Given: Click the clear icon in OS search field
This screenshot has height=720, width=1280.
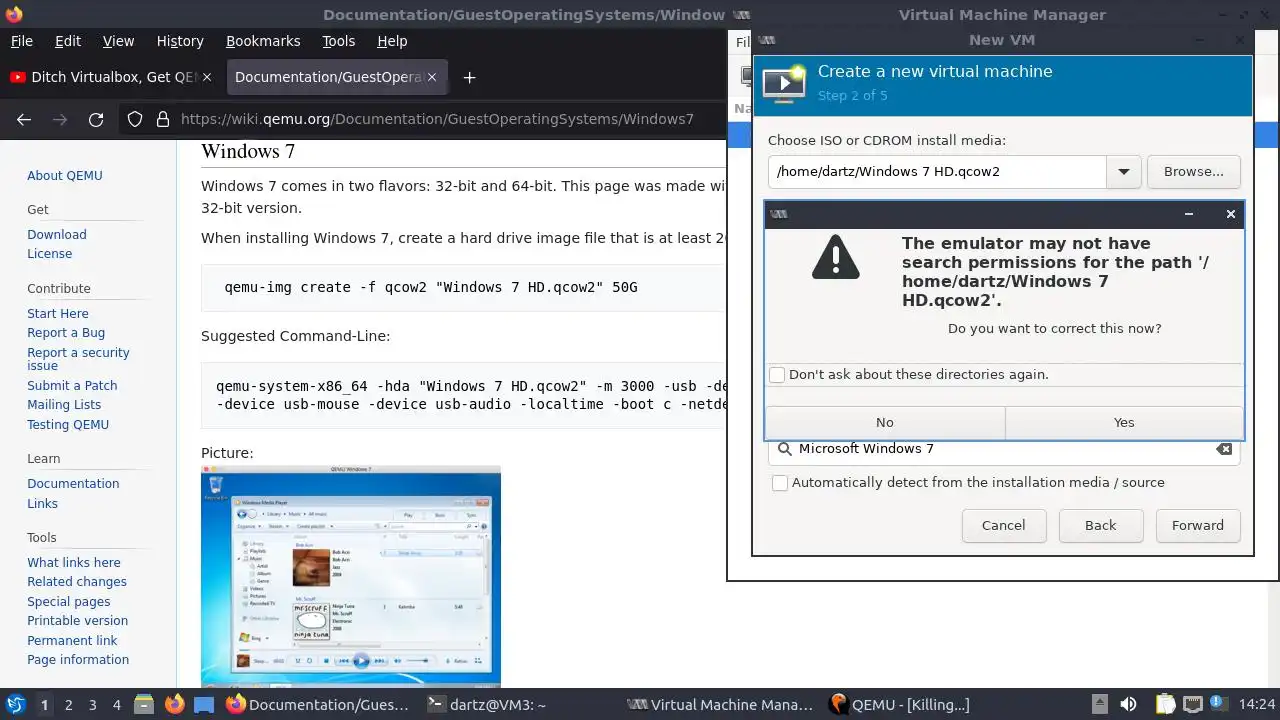Looking at the screenshot, I should (1224, 449).
